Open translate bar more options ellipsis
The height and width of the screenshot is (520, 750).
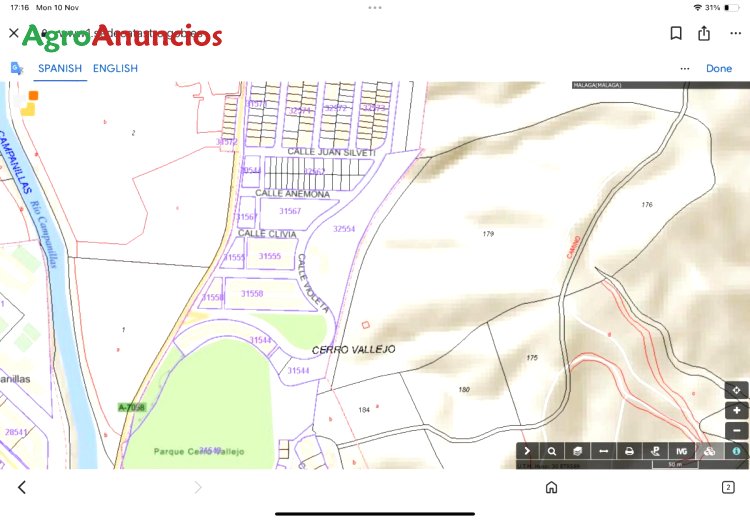pos(685,68)
